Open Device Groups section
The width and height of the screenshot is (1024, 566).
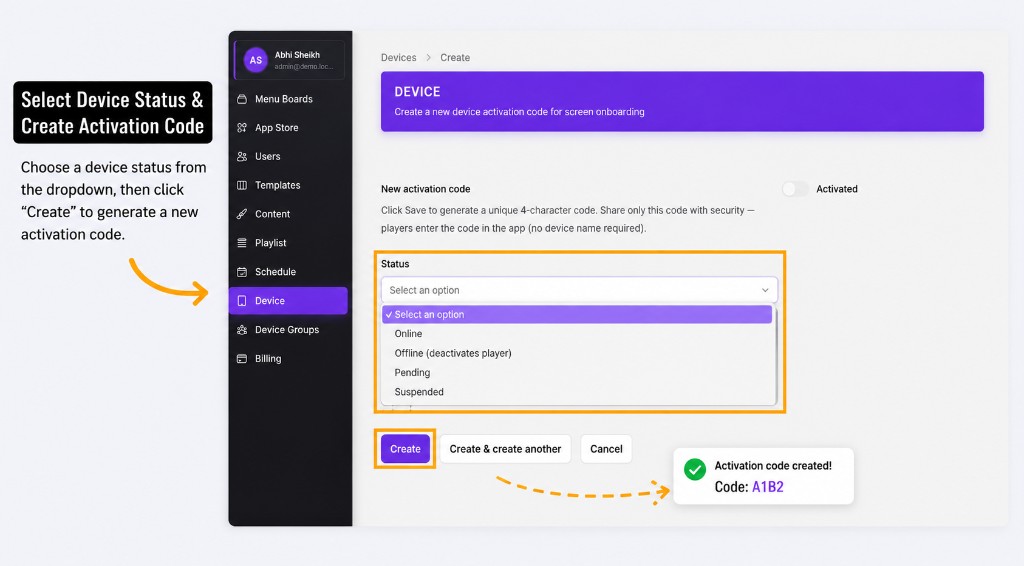pyautogui.click(x=288, y=330)
